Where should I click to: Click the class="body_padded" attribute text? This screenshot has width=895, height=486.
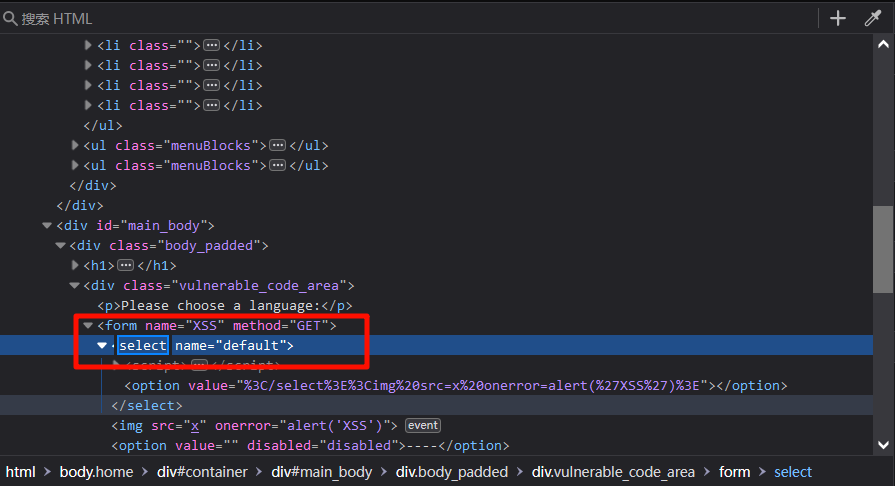click(185, 246)
